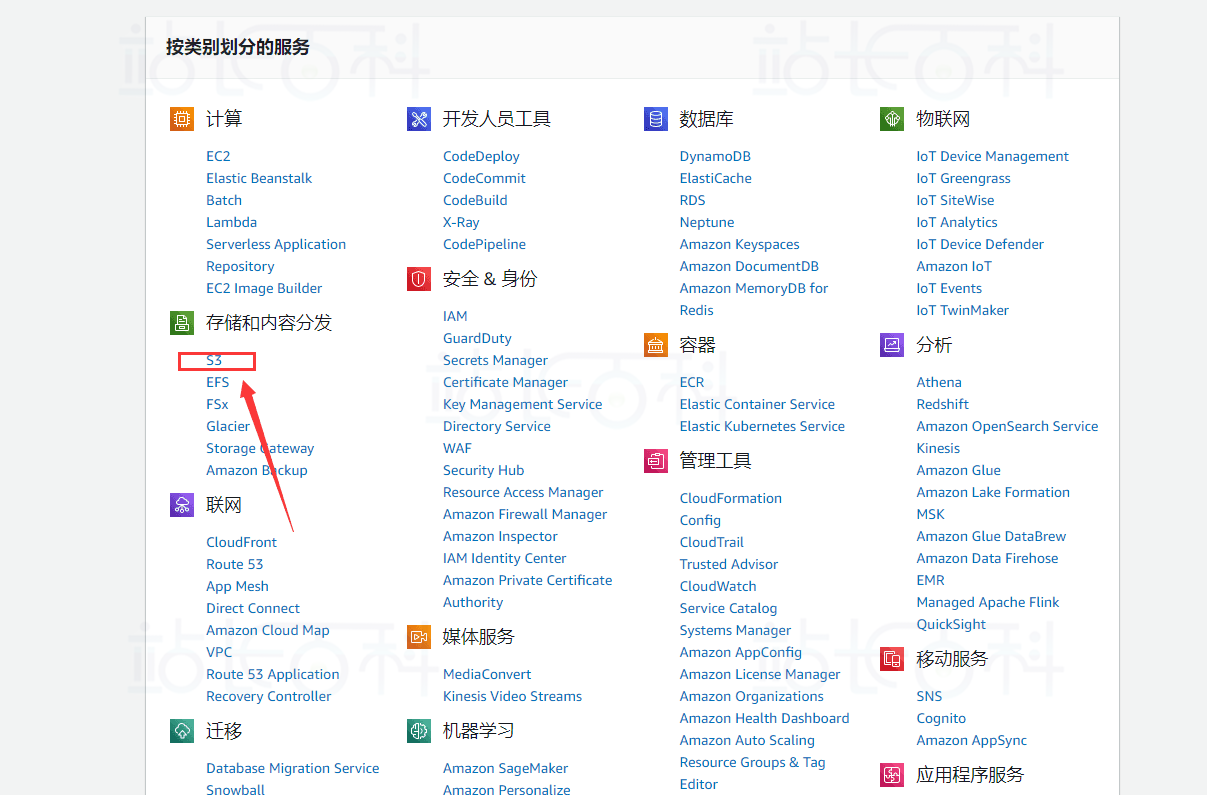Click the 迁移 migration category icon

click(181, 731)
